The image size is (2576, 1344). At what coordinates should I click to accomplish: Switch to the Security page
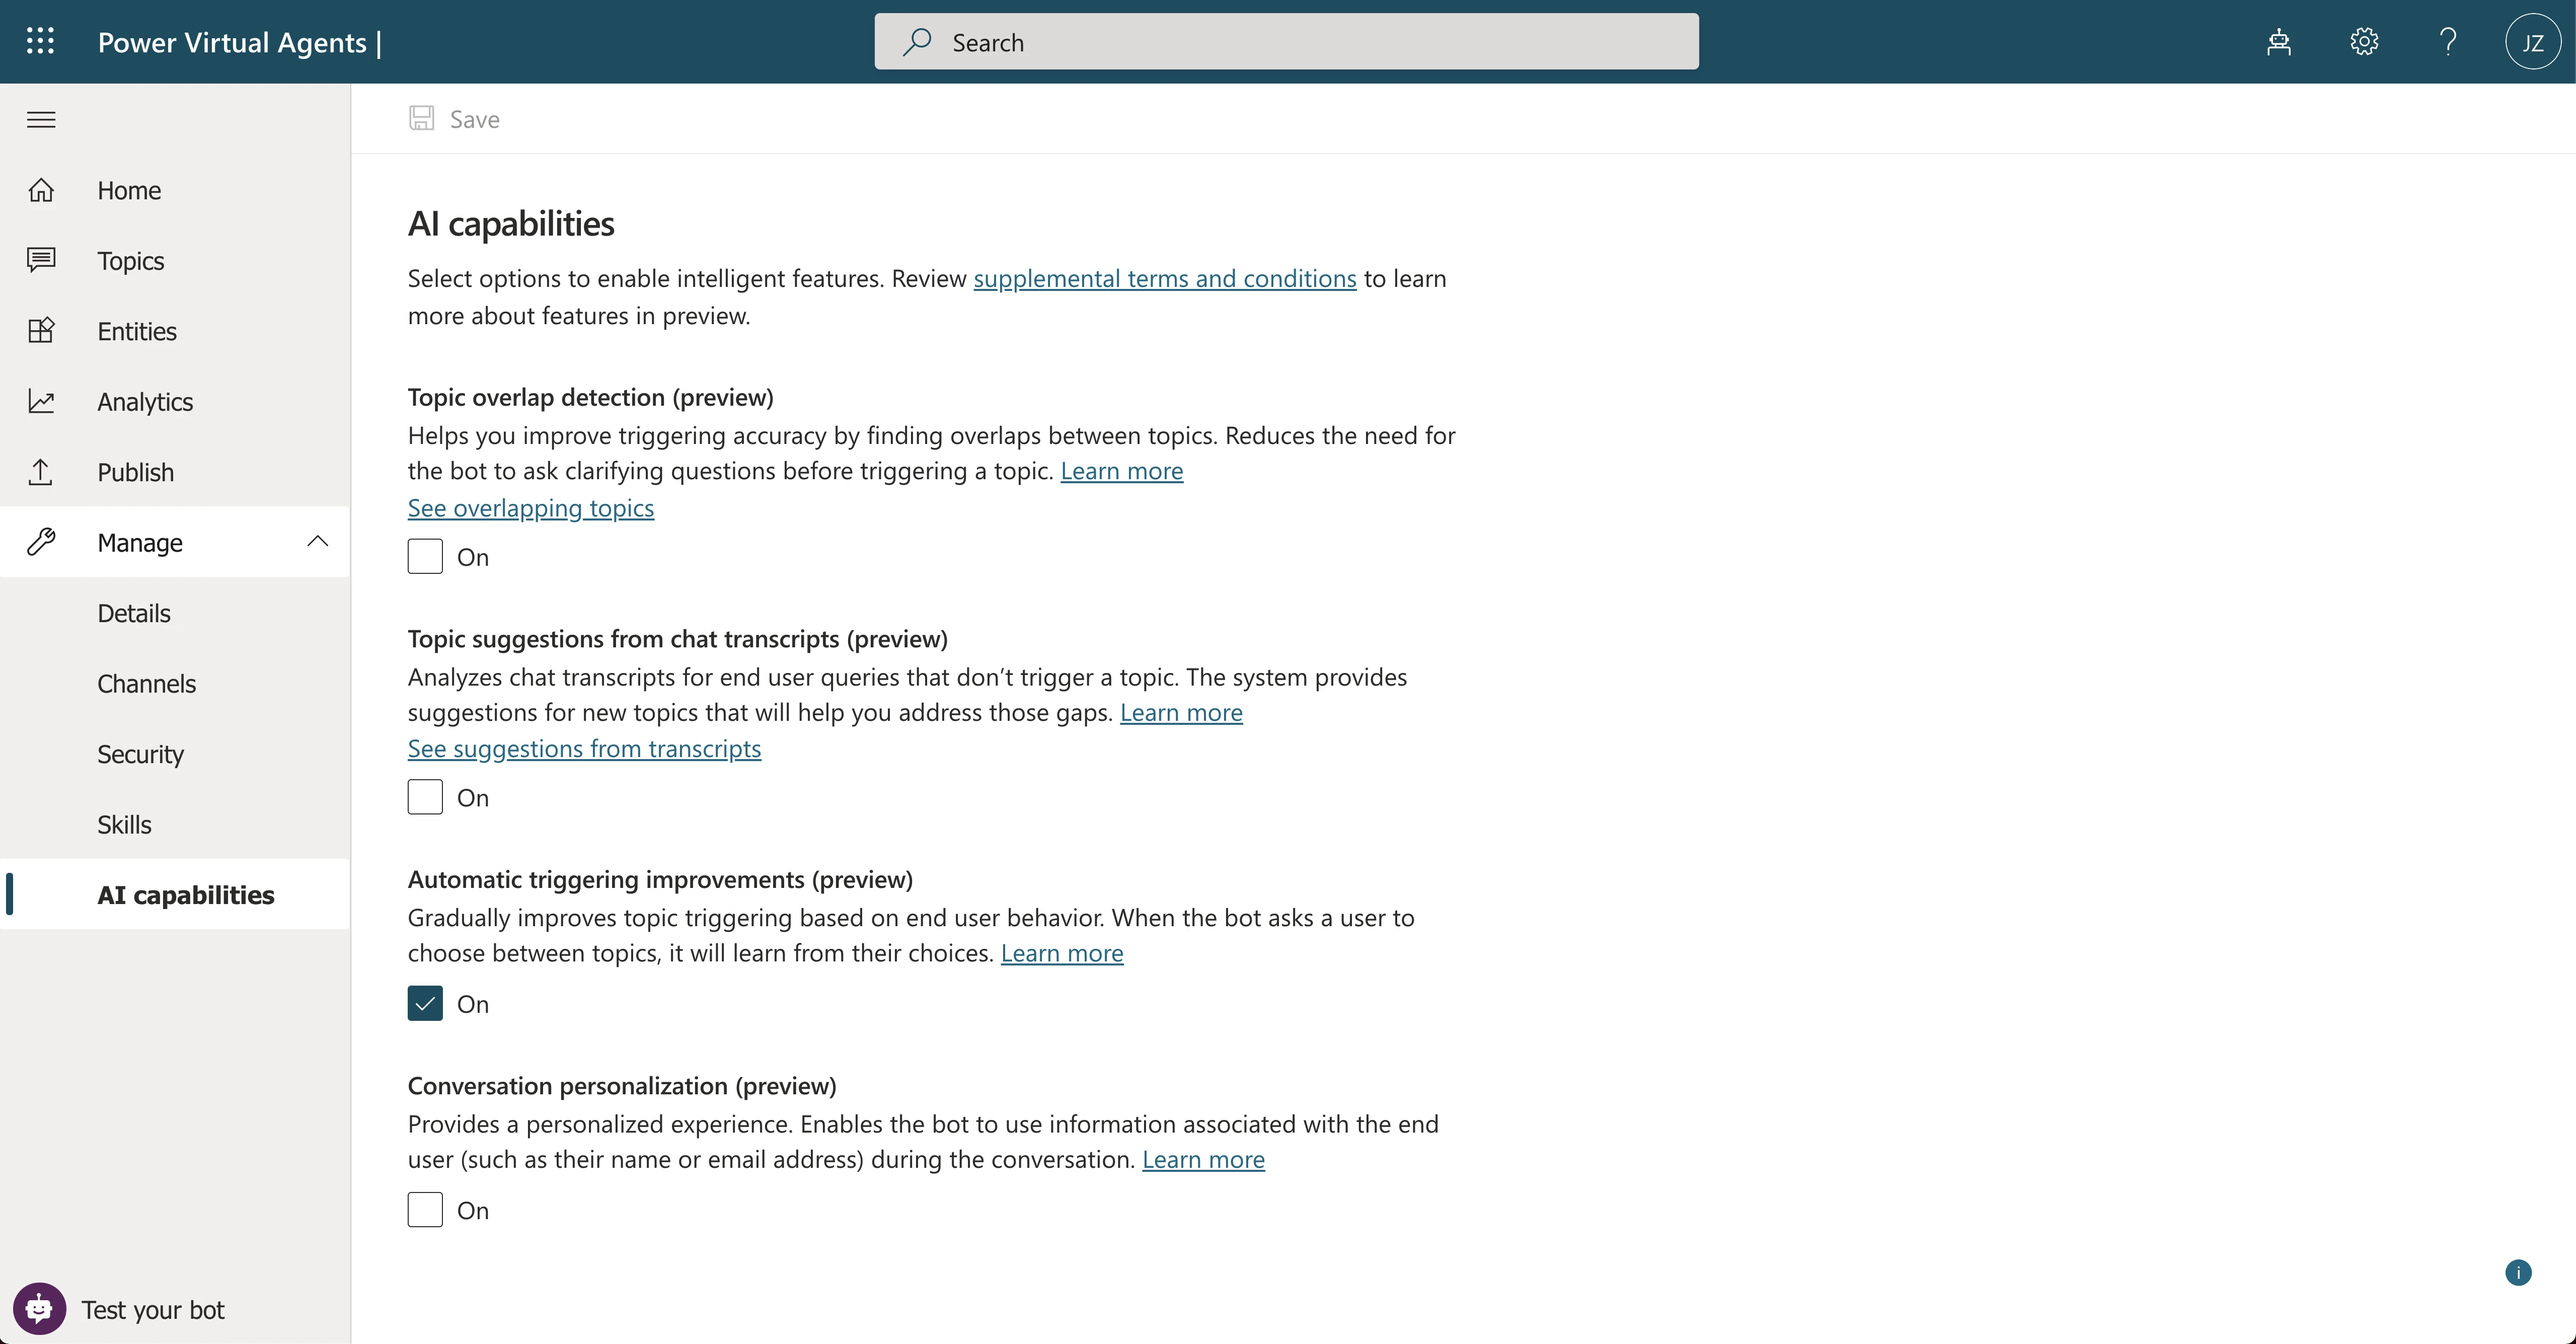[140, 753]
